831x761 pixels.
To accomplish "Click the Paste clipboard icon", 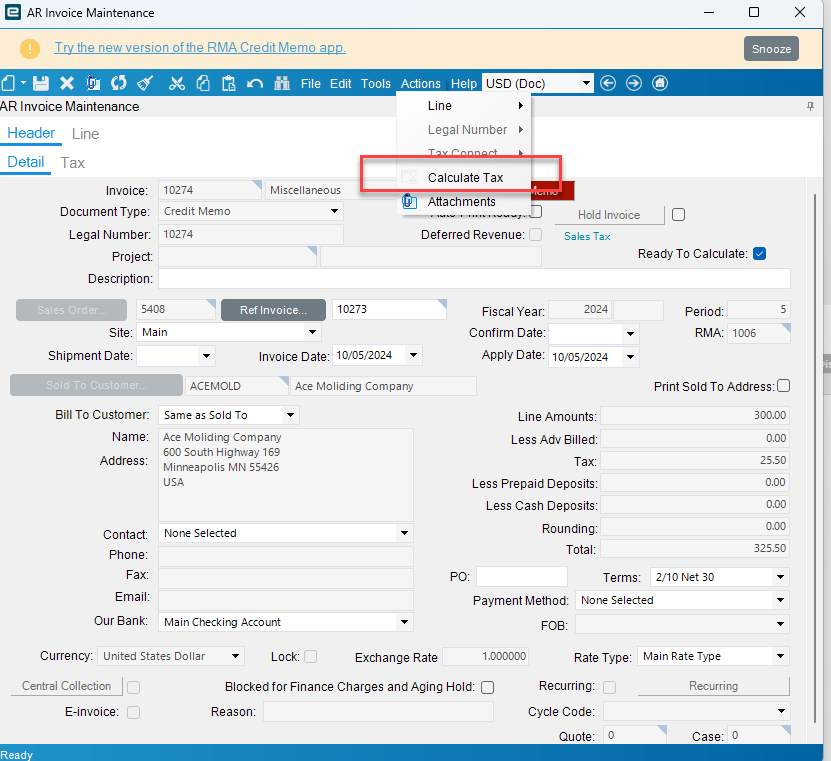I will pos(228,83).
